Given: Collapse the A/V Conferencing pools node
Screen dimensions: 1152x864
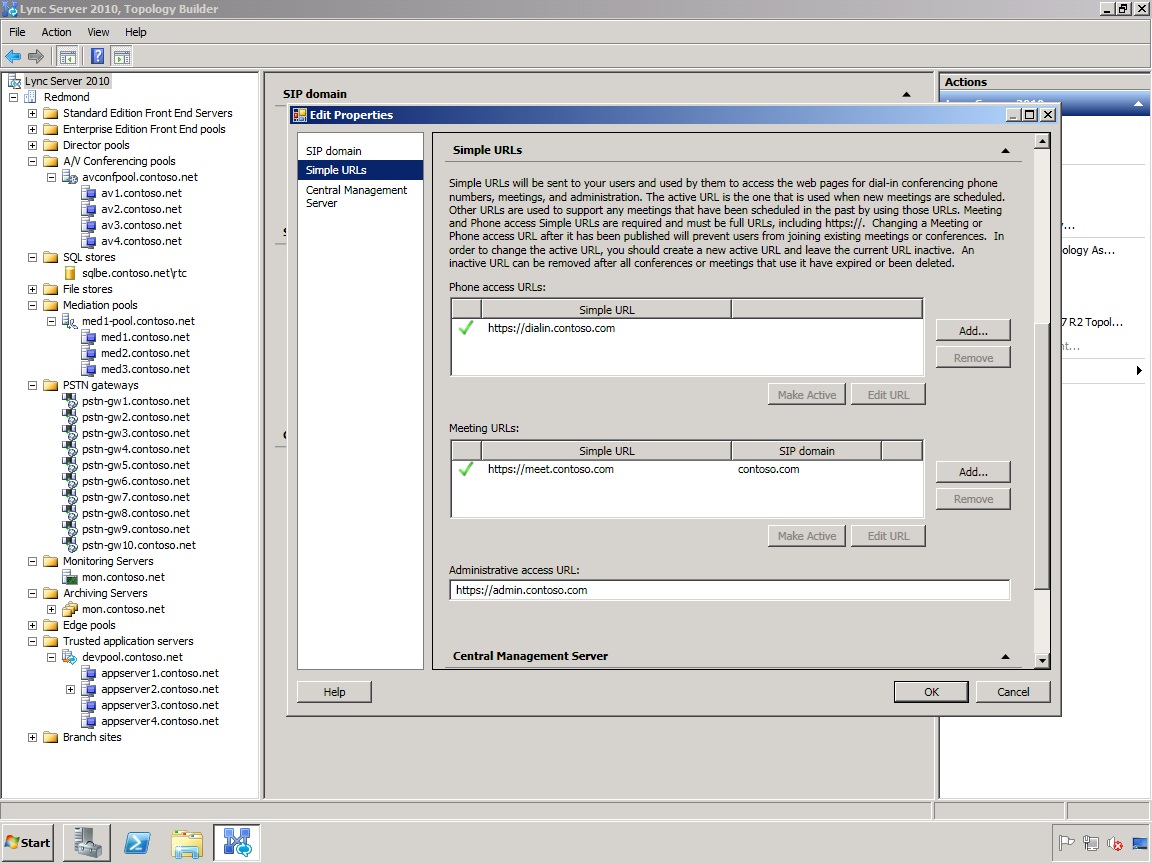Looking at the screenshot, I should click(32, 161).
